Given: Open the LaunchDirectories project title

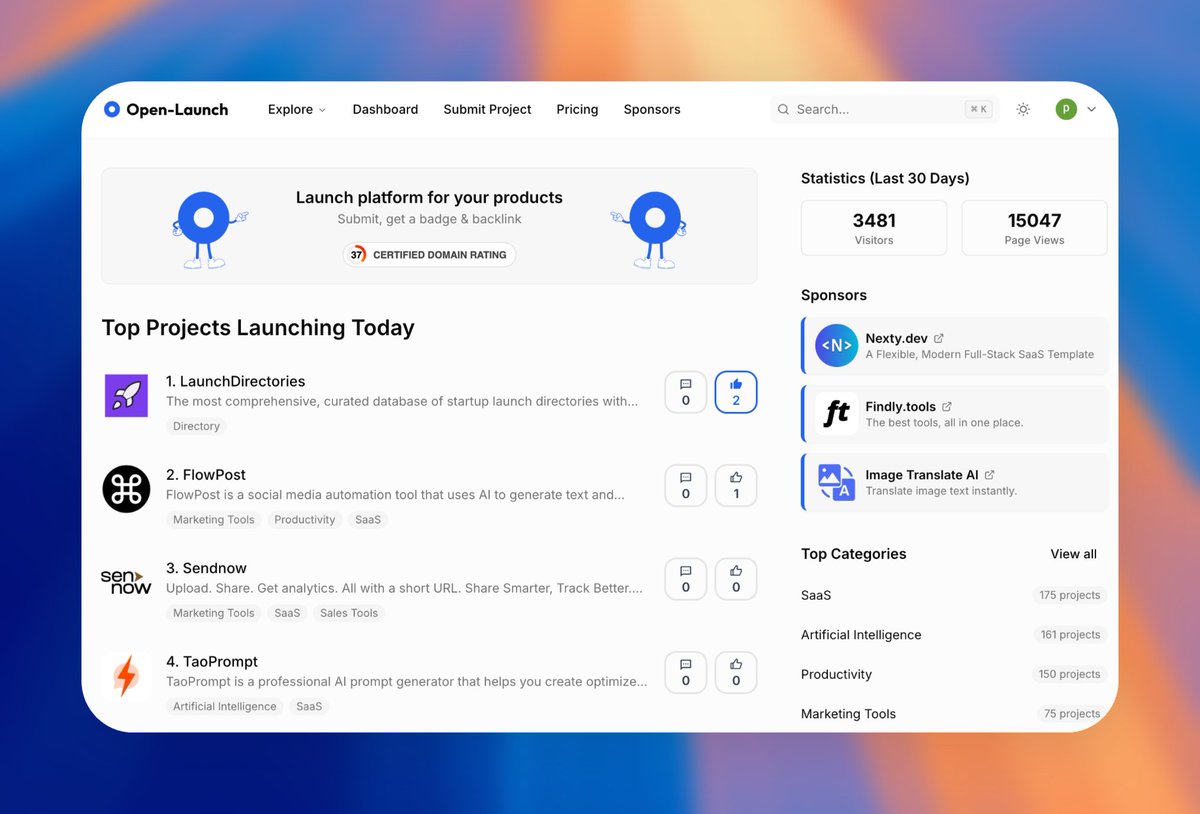Looking at the screenshot, I should 236,381.
